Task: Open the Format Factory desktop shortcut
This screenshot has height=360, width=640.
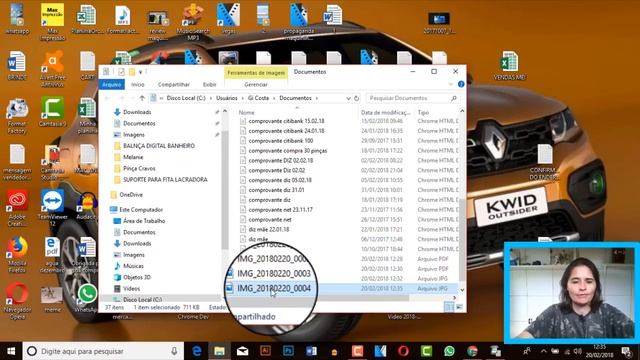Action: (17, 116)
